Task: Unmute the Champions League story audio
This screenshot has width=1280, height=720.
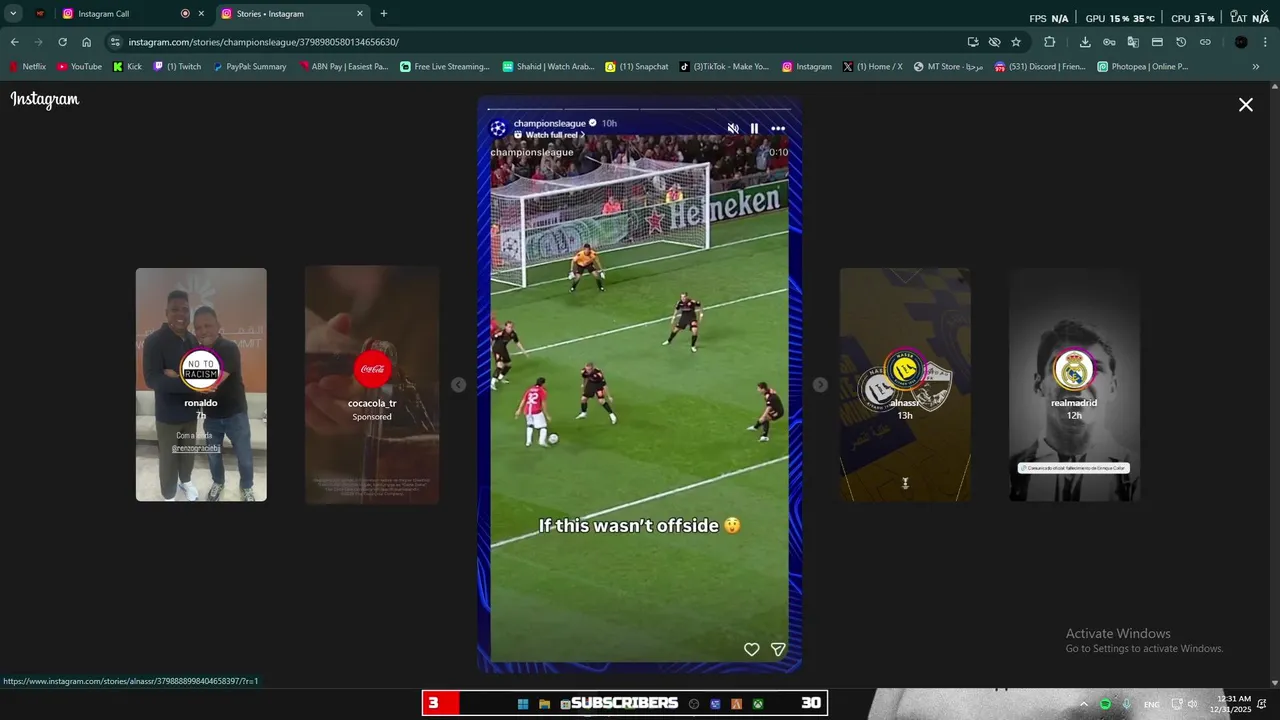Action: tap(733, 128)
